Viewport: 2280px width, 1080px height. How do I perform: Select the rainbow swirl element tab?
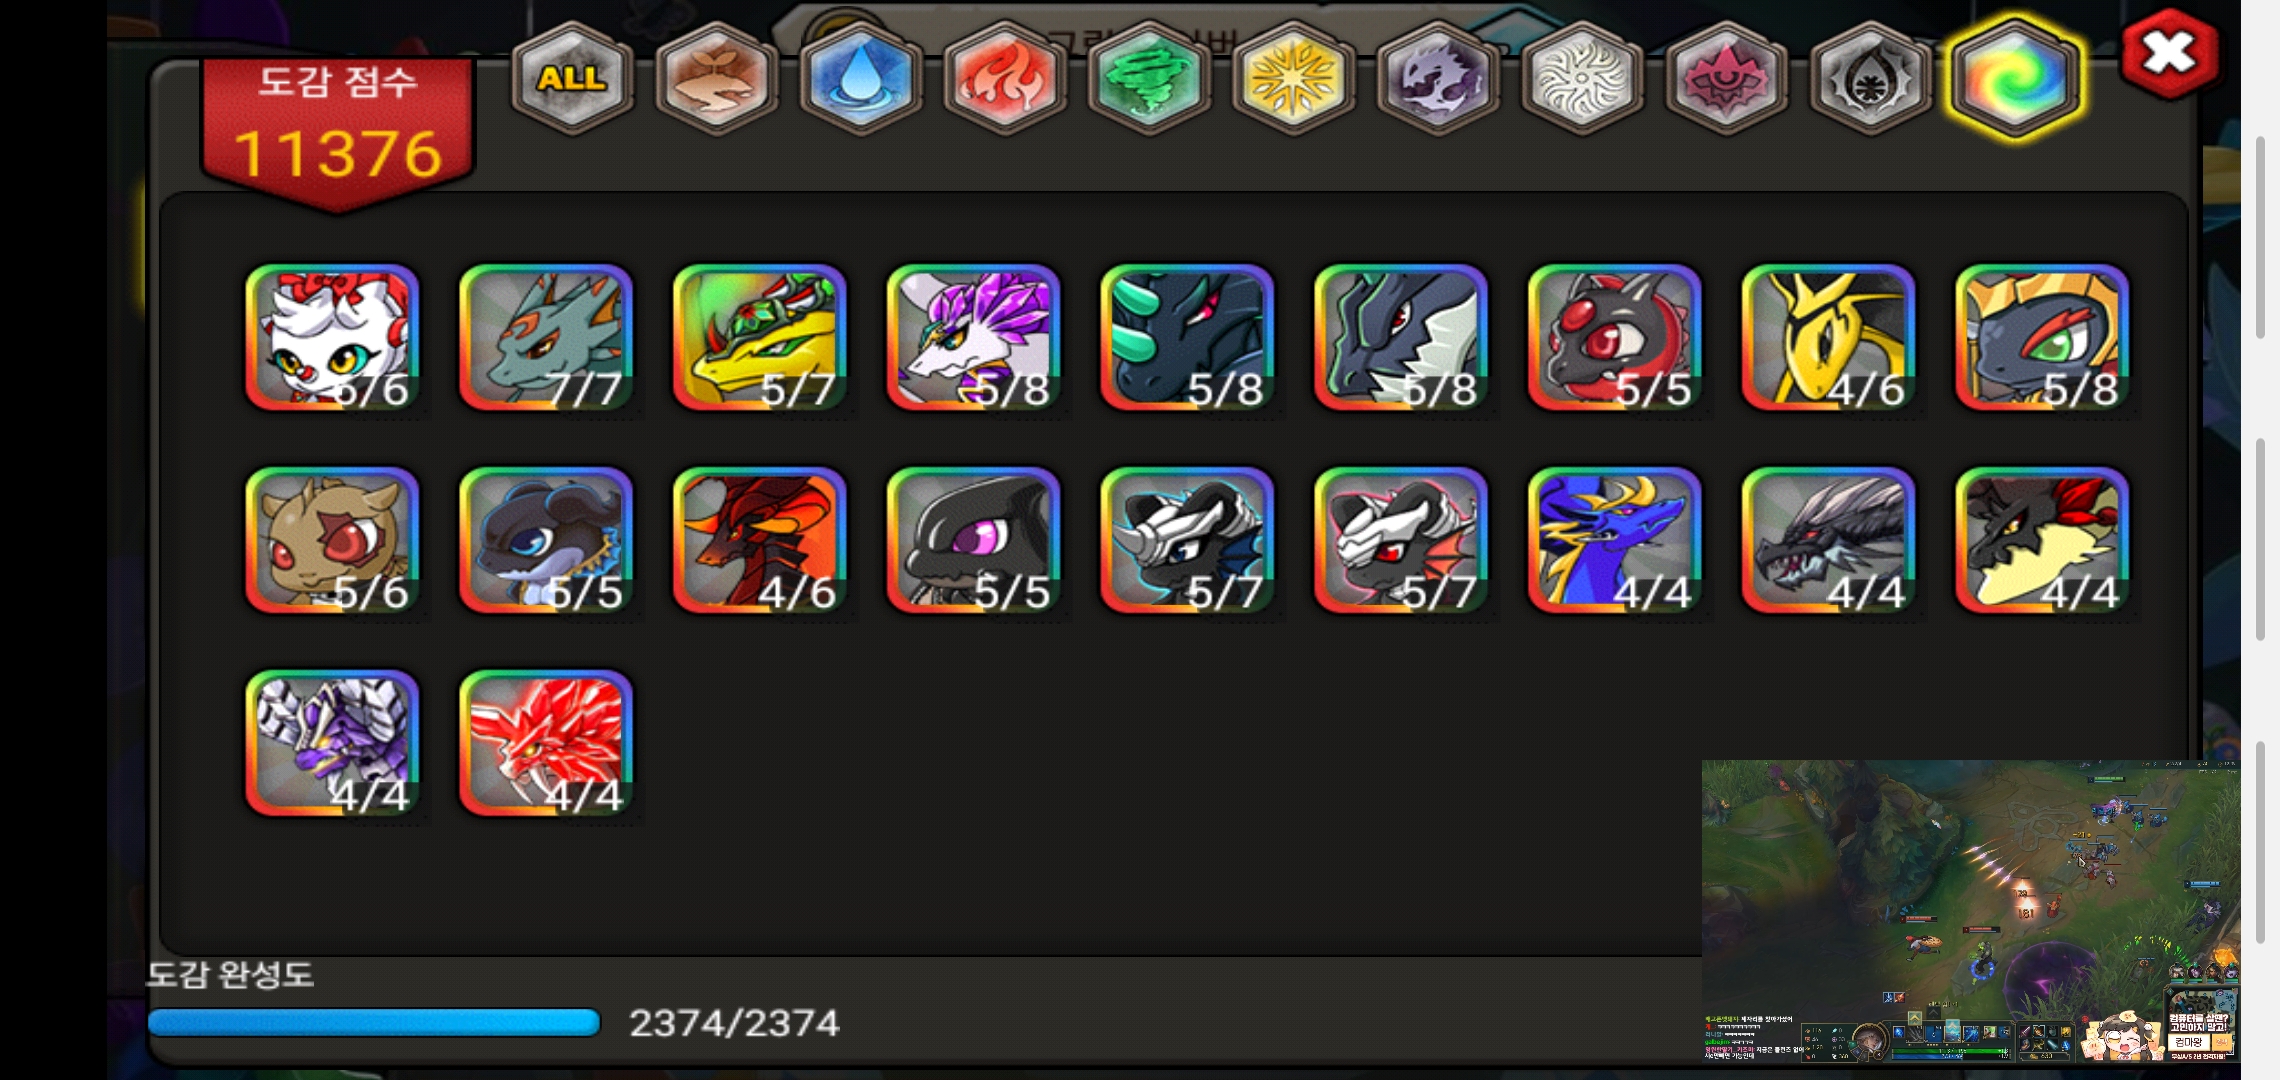[2015, 79]
